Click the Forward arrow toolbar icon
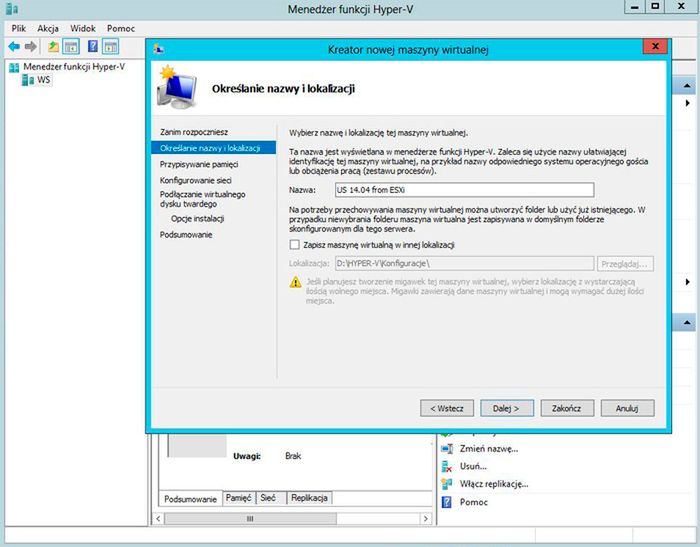This screenshot has width=700, height=547. click(x=30, y=46)
